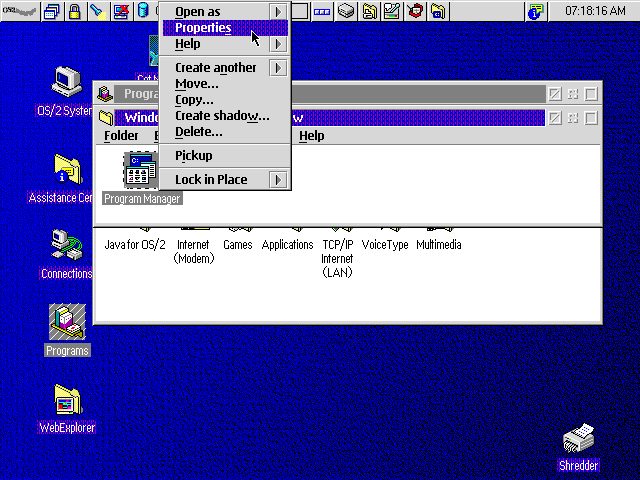Open the Help menu in the window menu bar

tap(312, 136)
